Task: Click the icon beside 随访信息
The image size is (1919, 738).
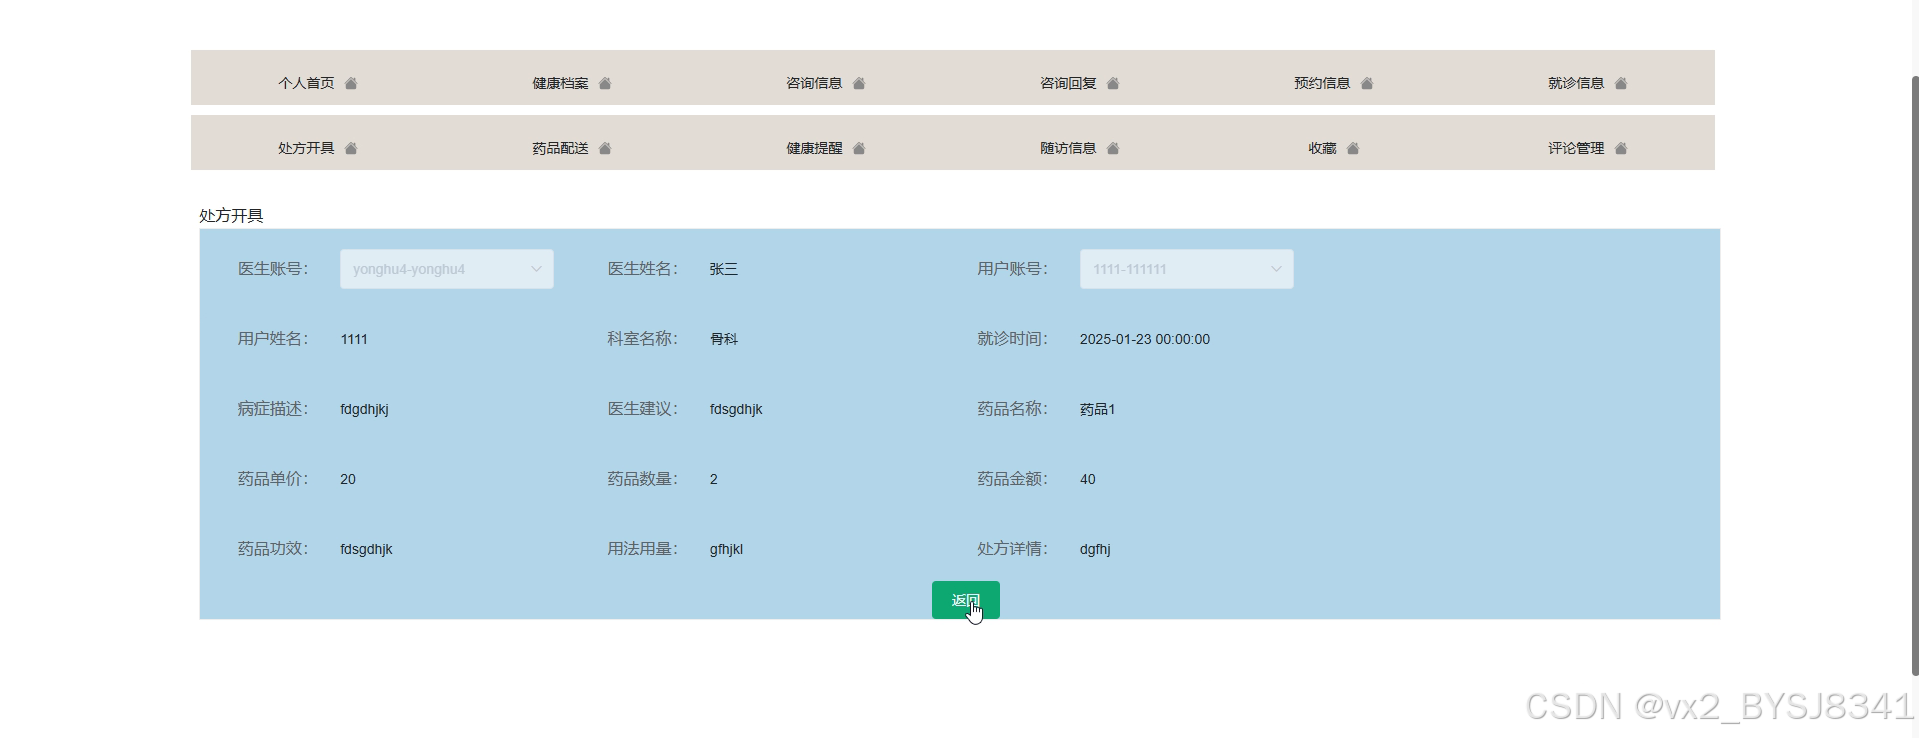Action: coord(1113,148)
